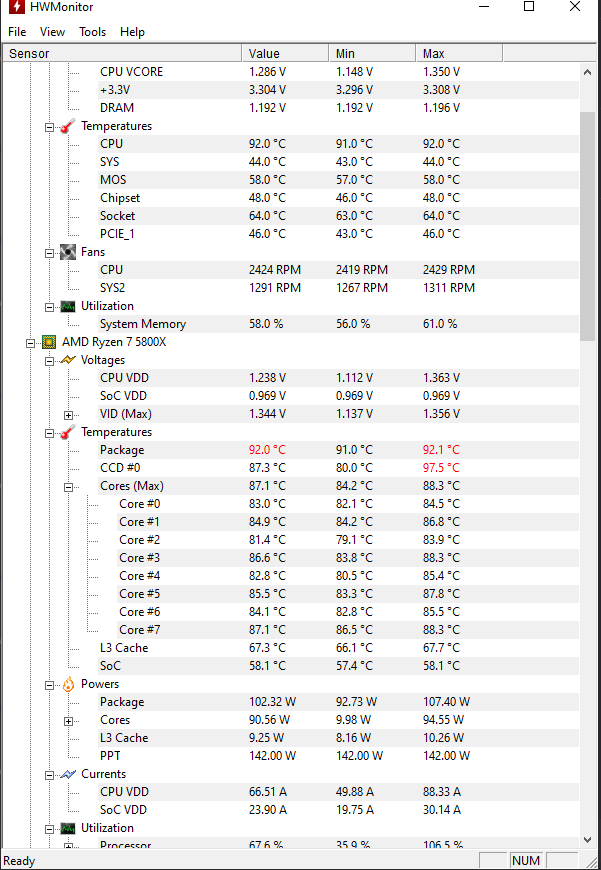This screenshot has width=601, height=870.
Task: Click the motherboard Utilization graph icon
Action: [x=68, y=306]
